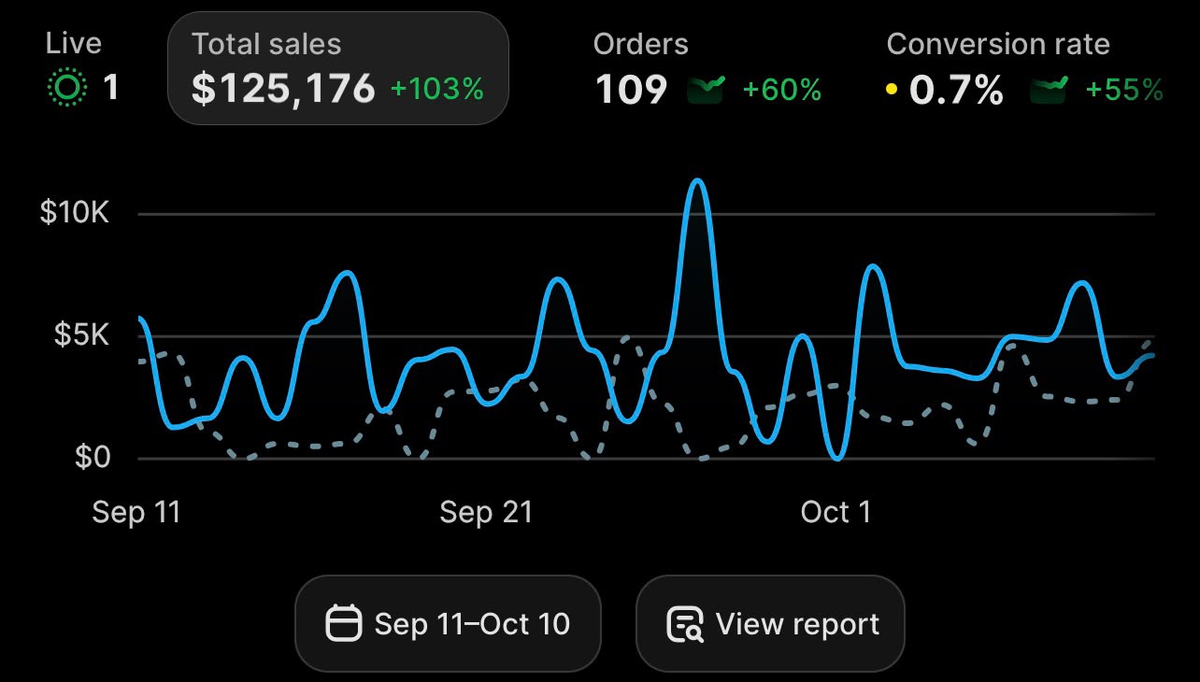Image resolution: width=1200 pixels, height=682 pixels.
Task: Click the report magnifier icon
Action: point(685,624)
